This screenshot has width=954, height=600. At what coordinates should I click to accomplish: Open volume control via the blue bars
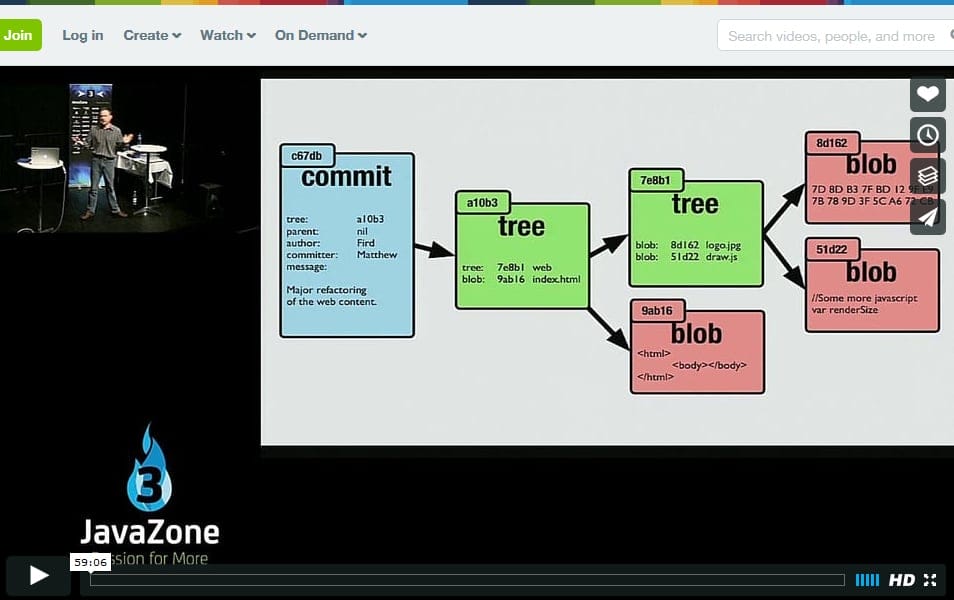pyautogui.click(x=869, y=579)
